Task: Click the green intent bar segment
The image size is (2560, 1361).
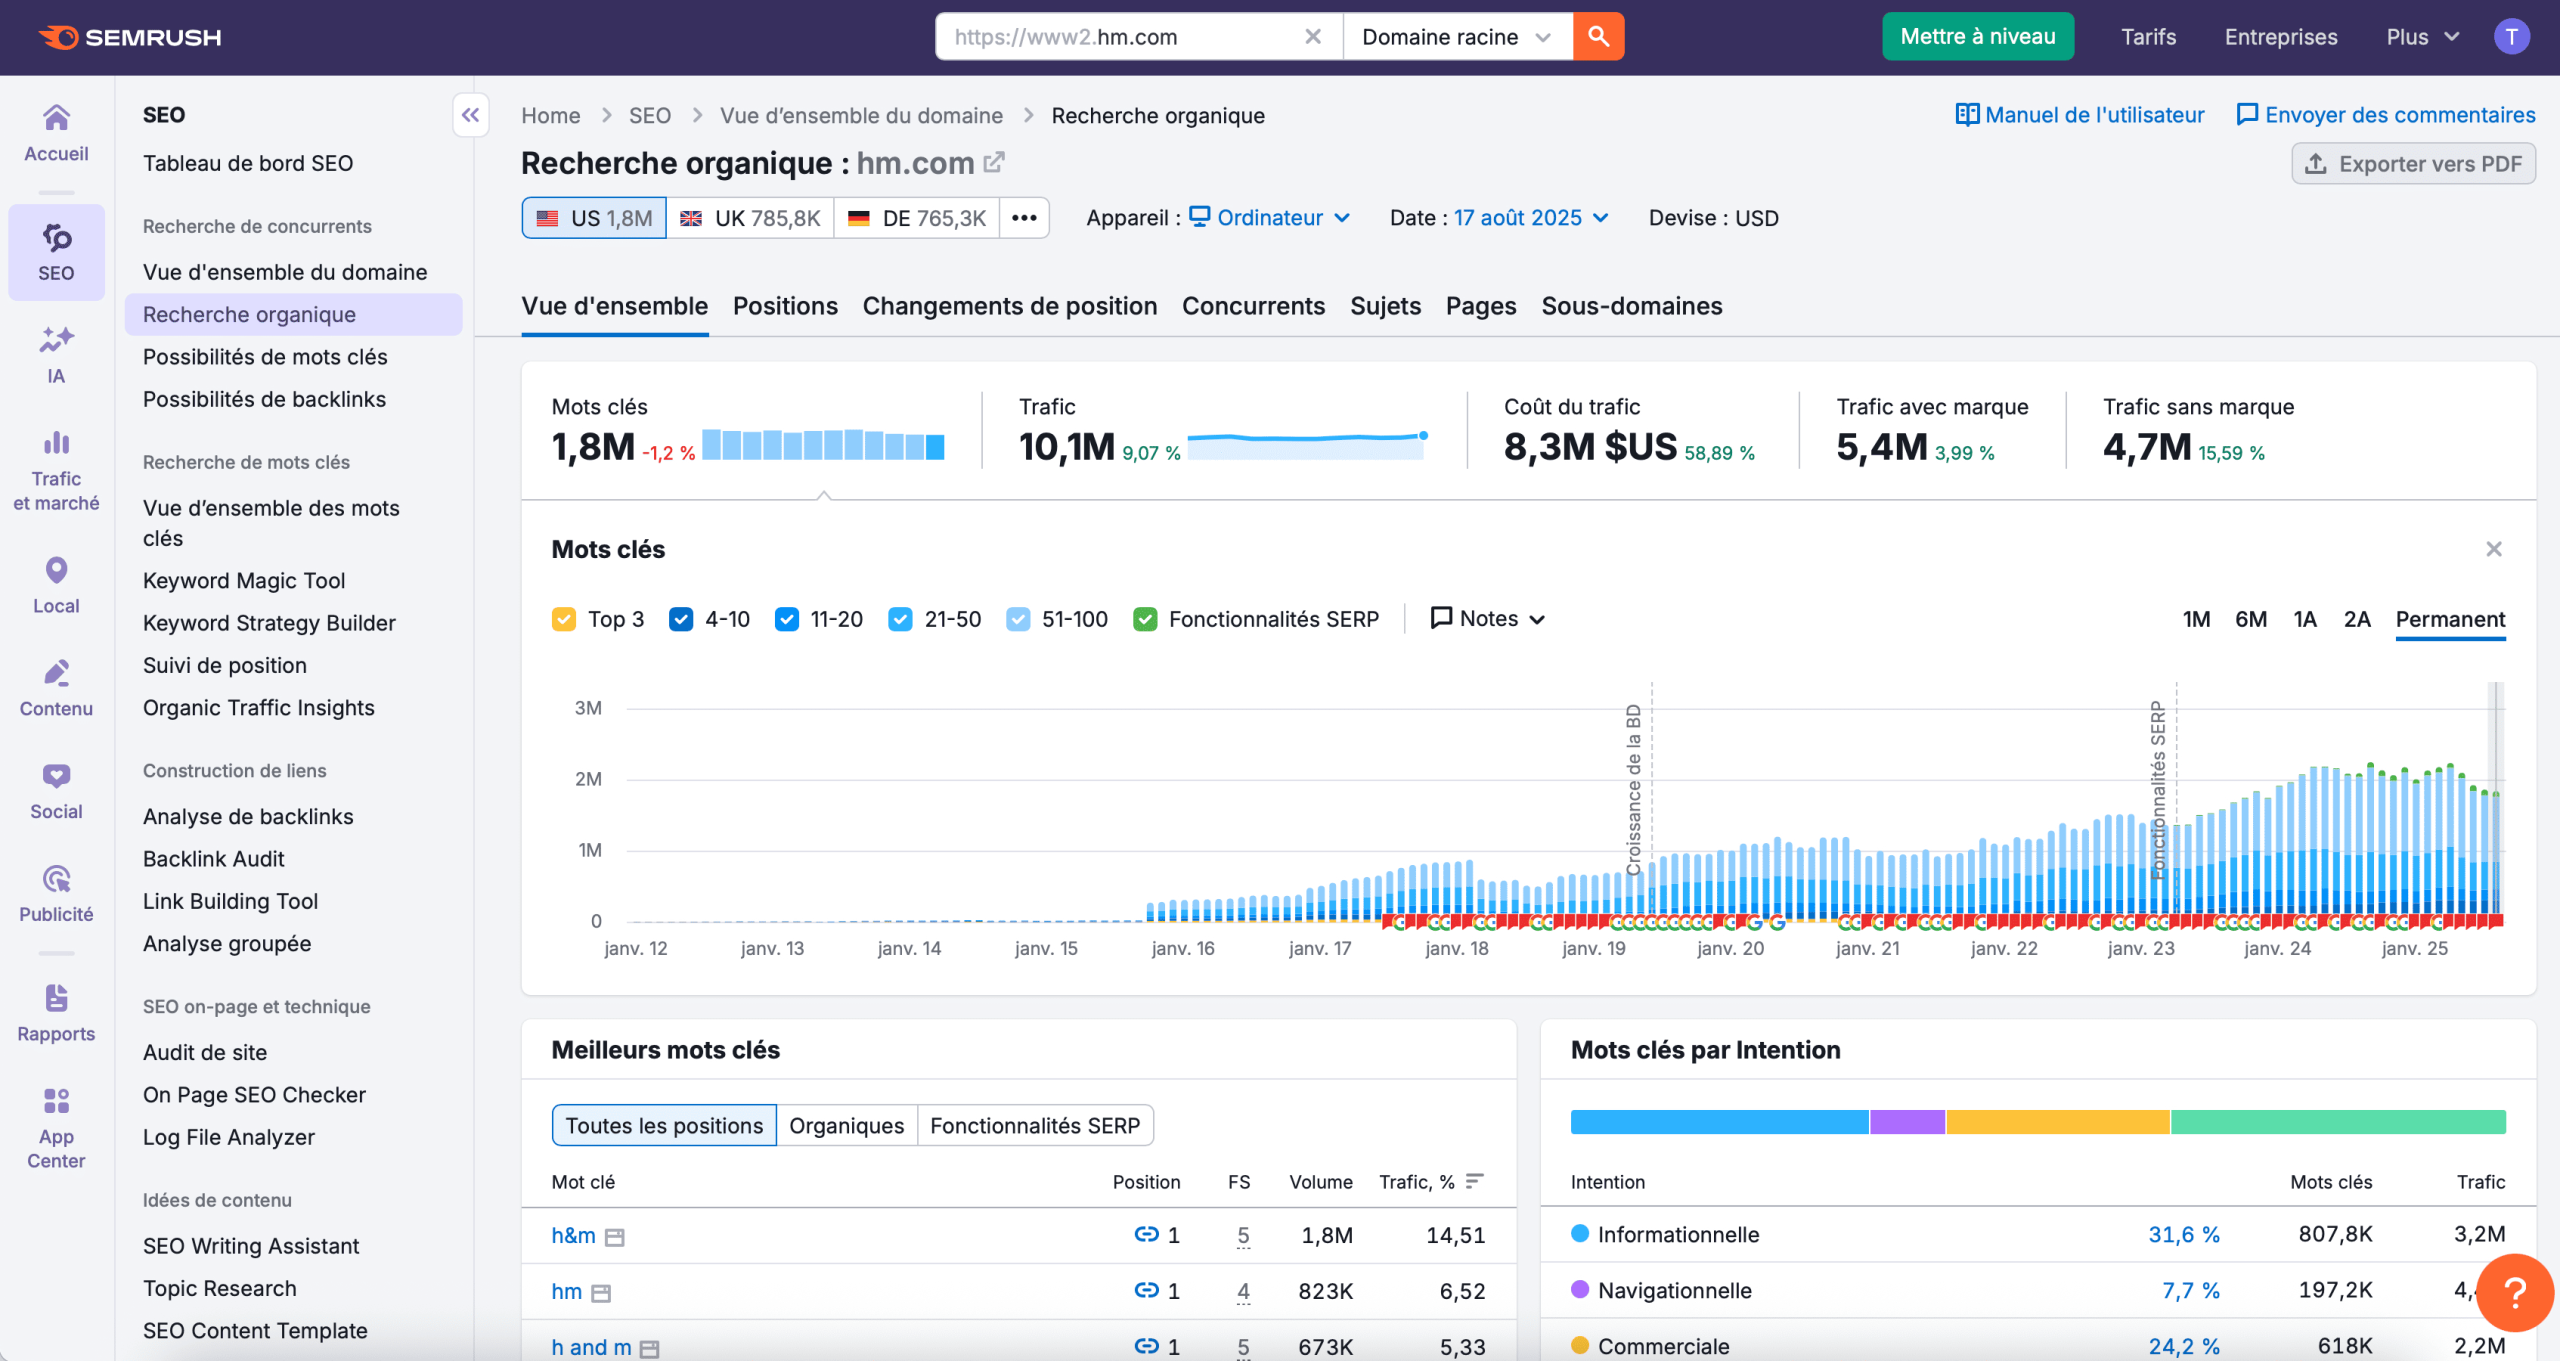Action: tap(2338, 1122)
